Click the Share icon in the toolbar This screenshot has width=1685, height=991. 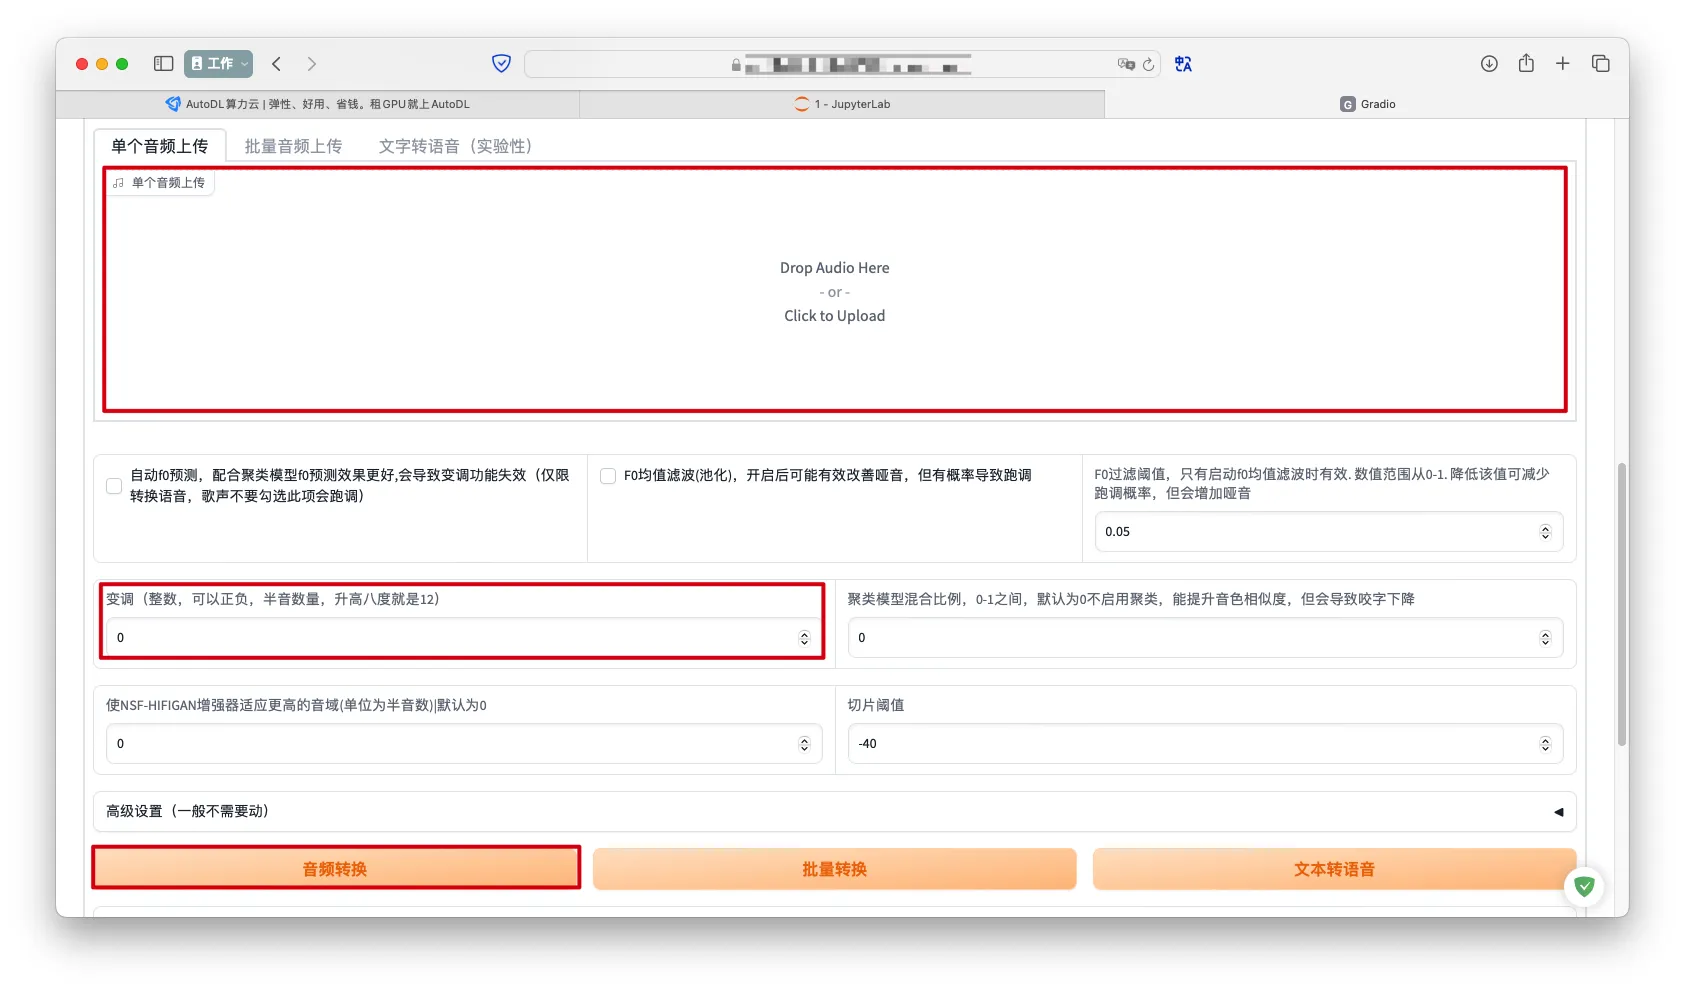pos(1526,64)
